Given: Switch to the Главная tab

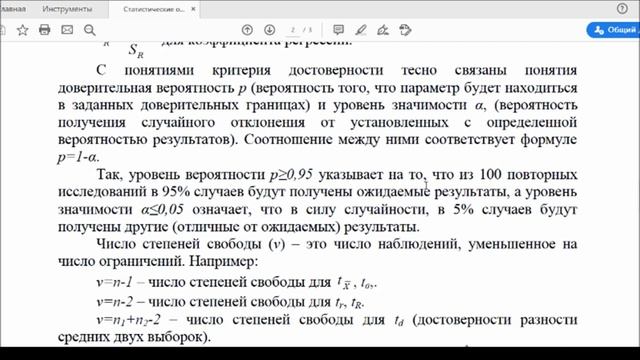Looking at the screenshot, I should tap(13, 9).
